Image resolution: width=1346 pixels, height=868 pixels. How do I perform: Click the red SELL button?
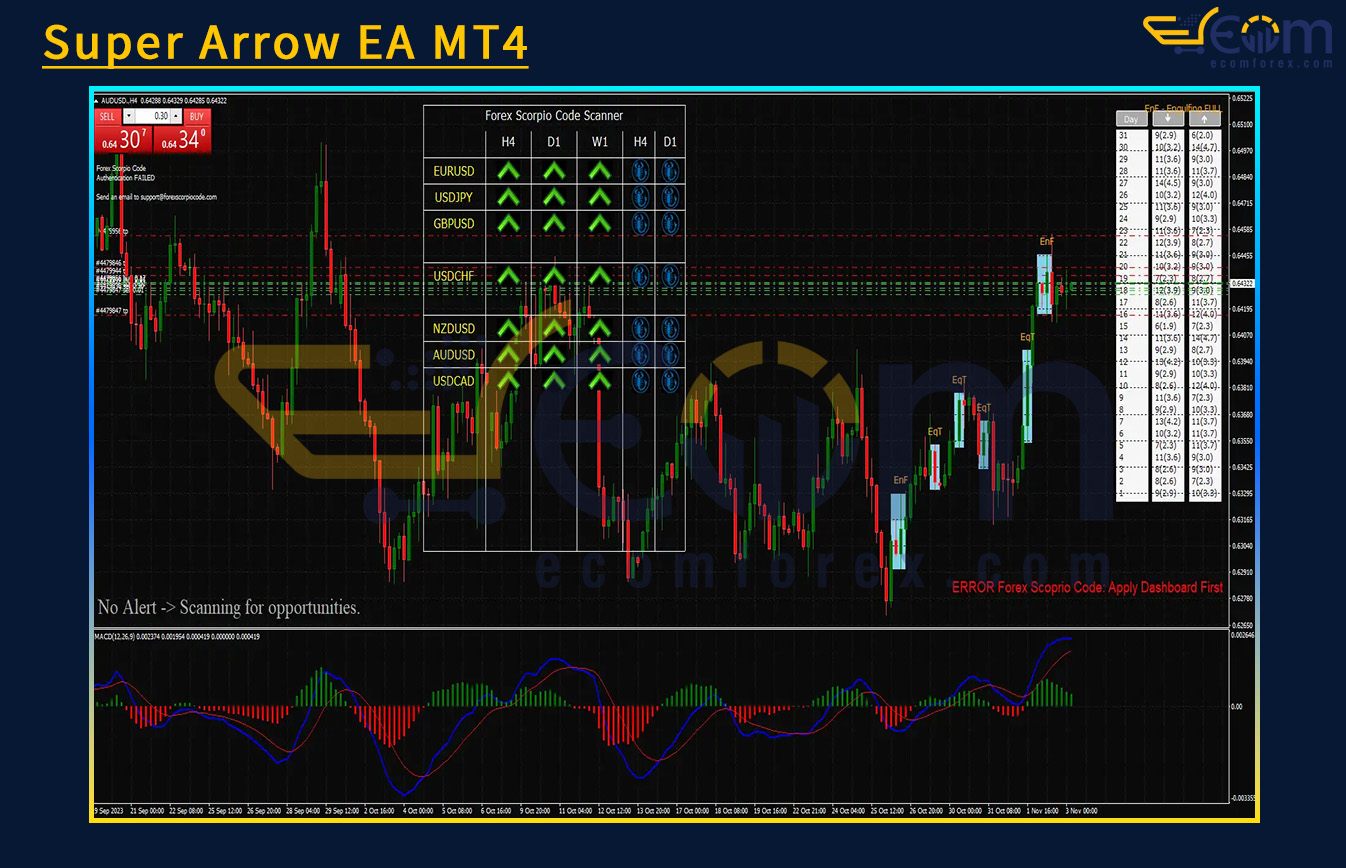tap(108, 116)
